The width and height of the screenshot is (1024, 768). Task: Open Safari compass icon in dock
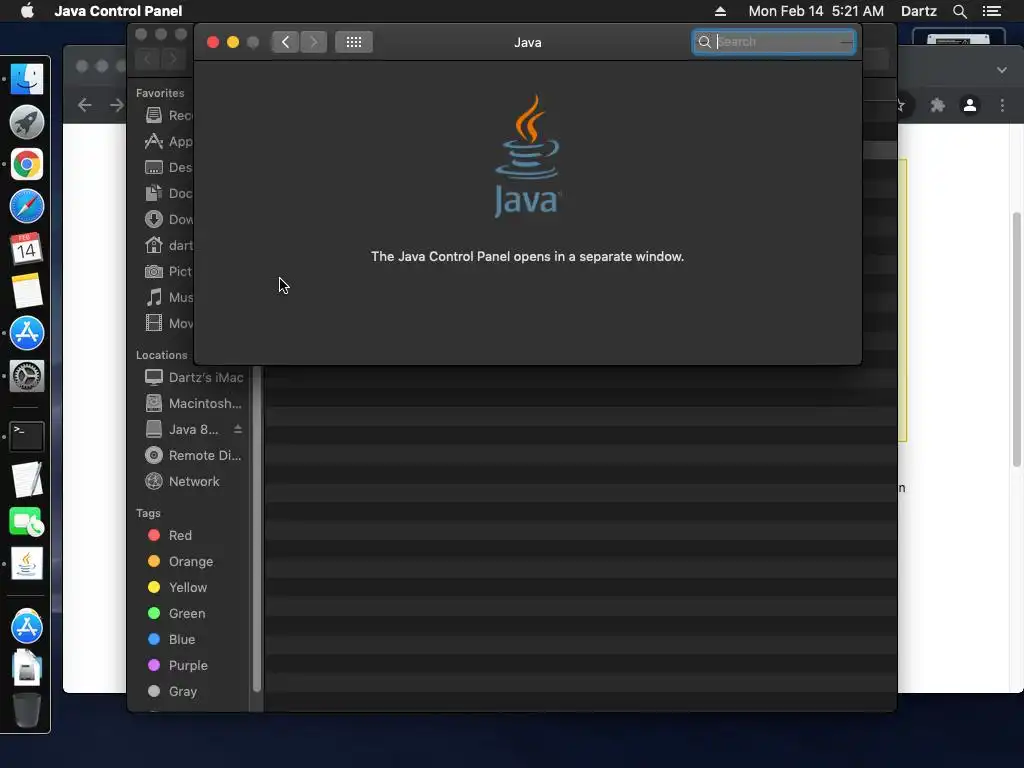[x=27, y=206]
